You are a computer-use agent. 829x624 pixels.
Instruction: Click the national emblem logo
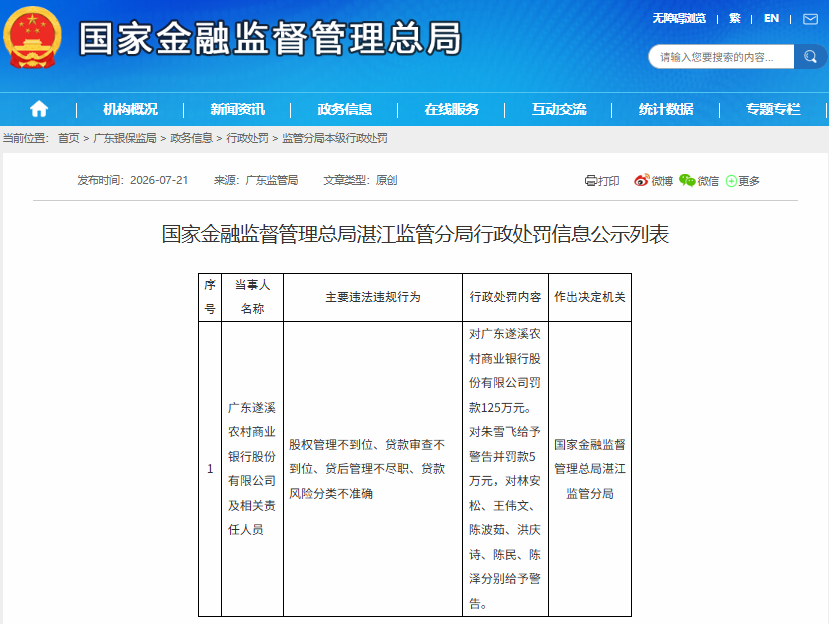tap(32, 37)
